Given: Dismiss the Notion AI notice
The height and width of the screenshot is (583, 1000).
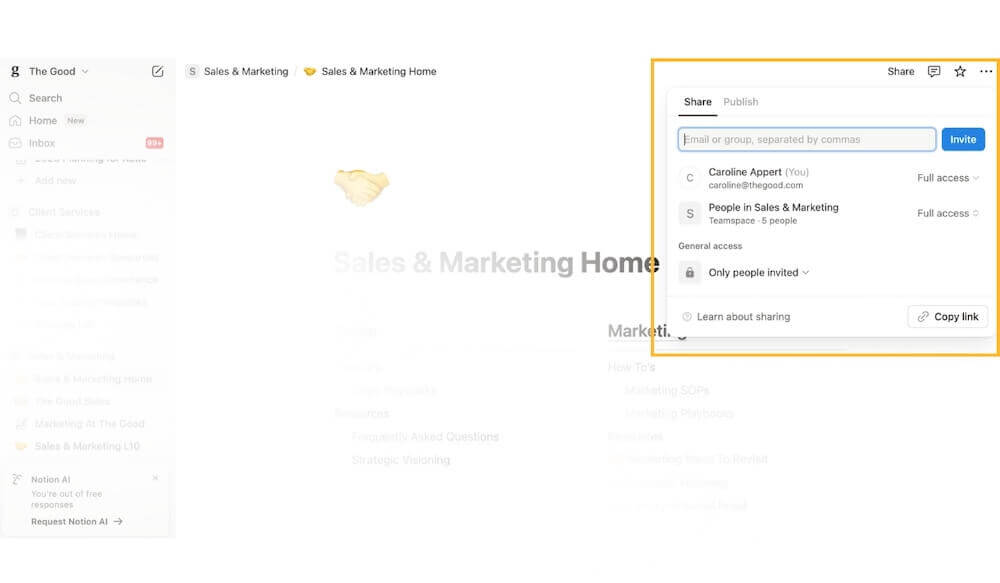Looking at the screenshot, I should coord(156,478).
